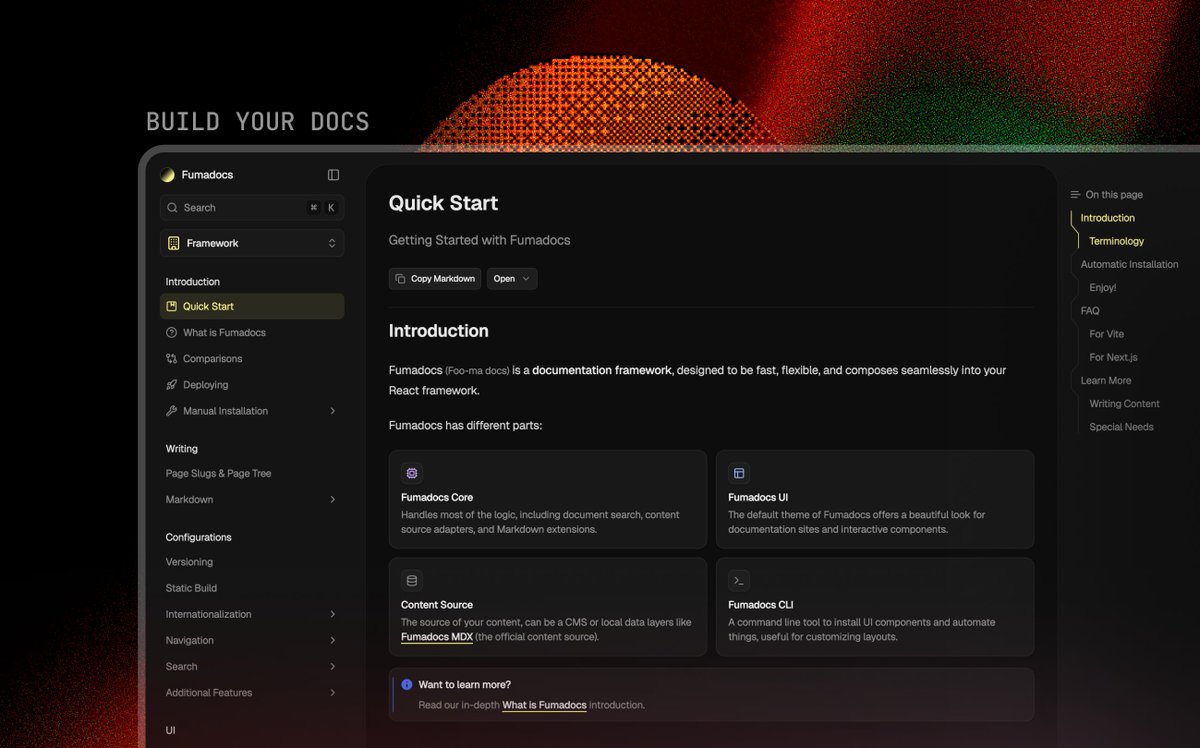Image resolution: width=1200 pixels, height=748 pixels.
Task: Select Quick Start in sidebar
Action: click(252, 306)
